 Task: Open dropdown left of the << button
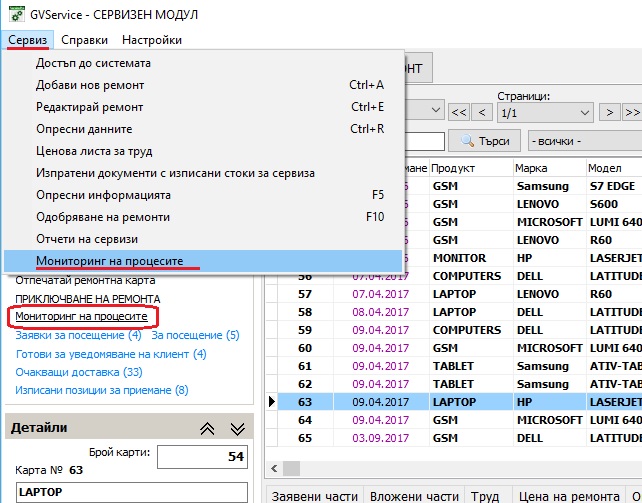click(x=435, y=111)
